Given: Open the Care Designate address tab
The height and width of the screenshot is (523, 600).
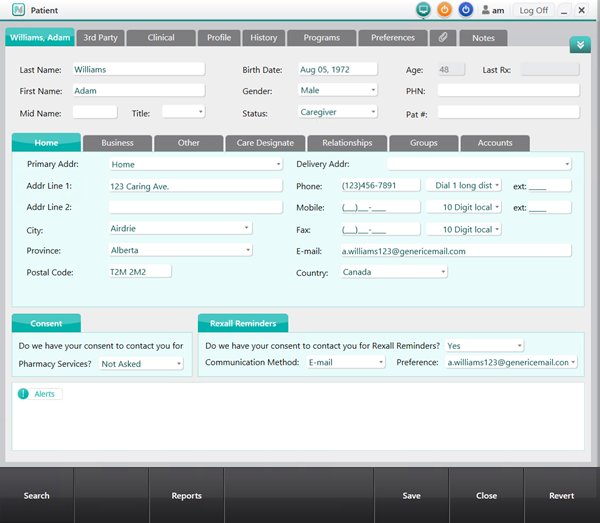Looking at the screenshot, I should tap(265, 143).
